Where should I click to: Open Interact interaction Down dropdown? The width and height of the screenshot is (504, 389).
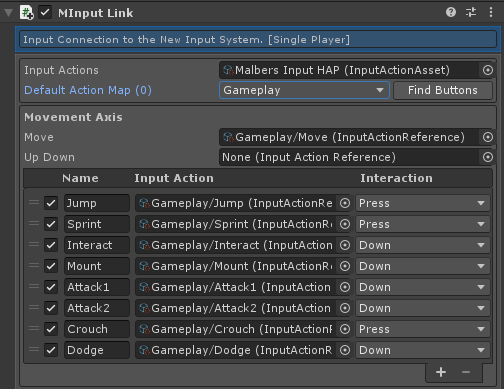click(x=423, y=245)
